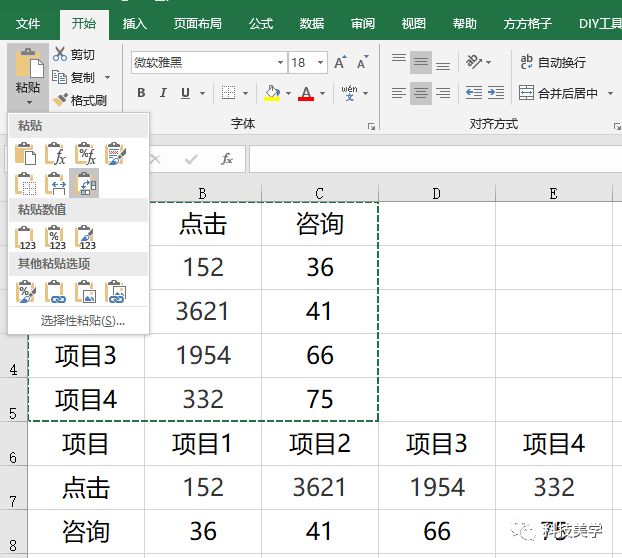This screenshot has width=622, height=558.
Task: Toggle Italic formatting
Action: click(x=163, y=93)
